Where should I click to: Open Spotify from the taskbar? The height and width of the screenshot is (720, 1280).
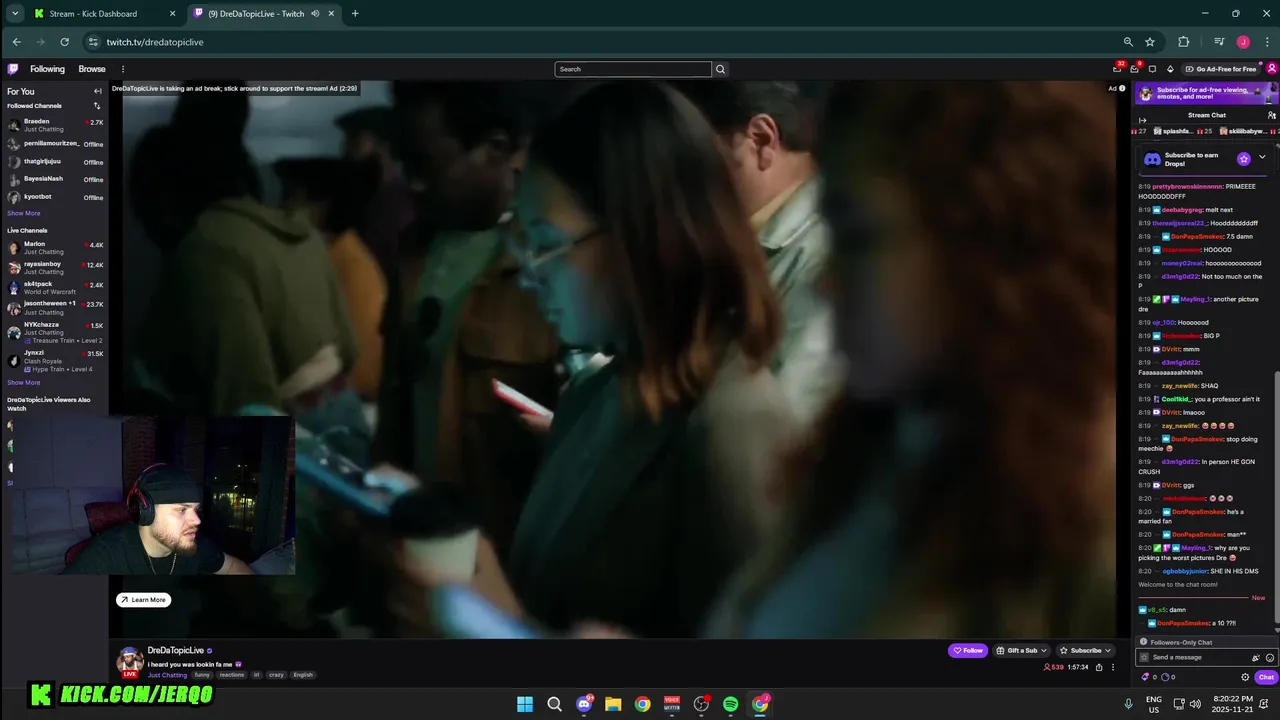coord(731,704)
